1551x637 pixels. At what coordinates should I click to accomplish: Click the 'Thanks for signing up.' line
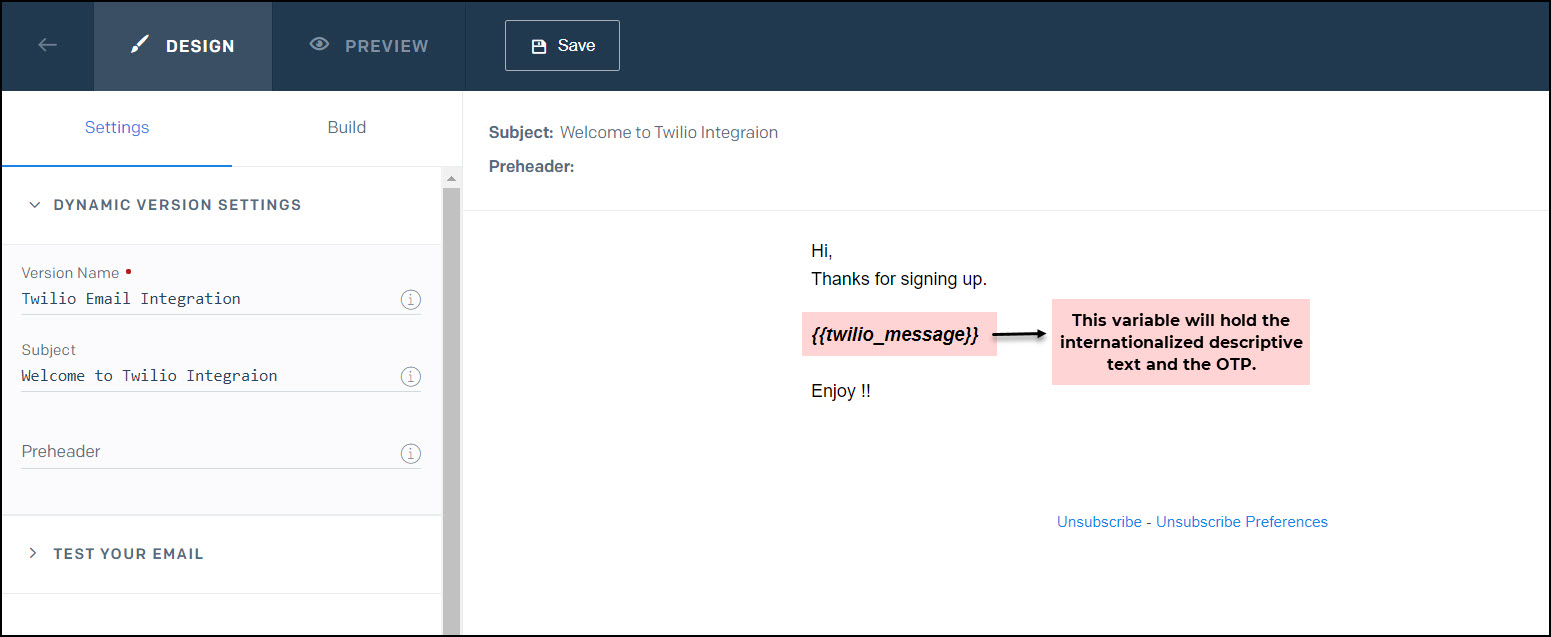(x=899, y=279)
